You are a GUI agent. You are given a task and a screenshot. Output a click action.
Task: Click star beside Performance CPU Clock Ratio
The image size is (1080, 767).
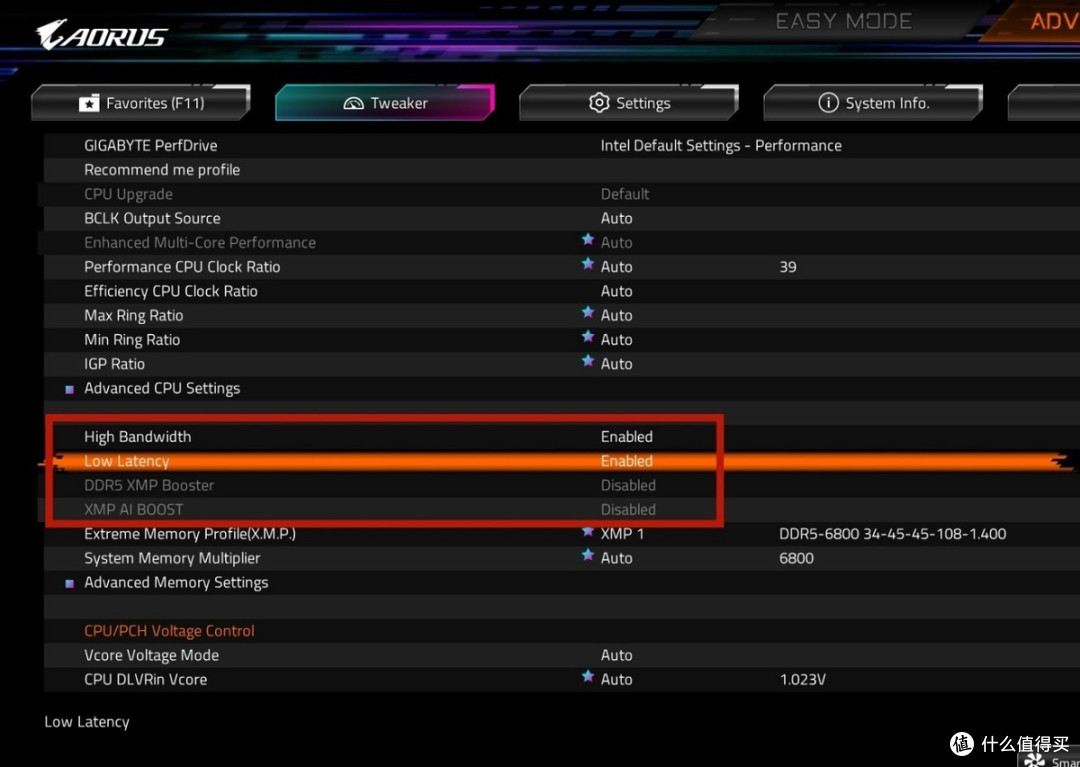coord(588,263)
